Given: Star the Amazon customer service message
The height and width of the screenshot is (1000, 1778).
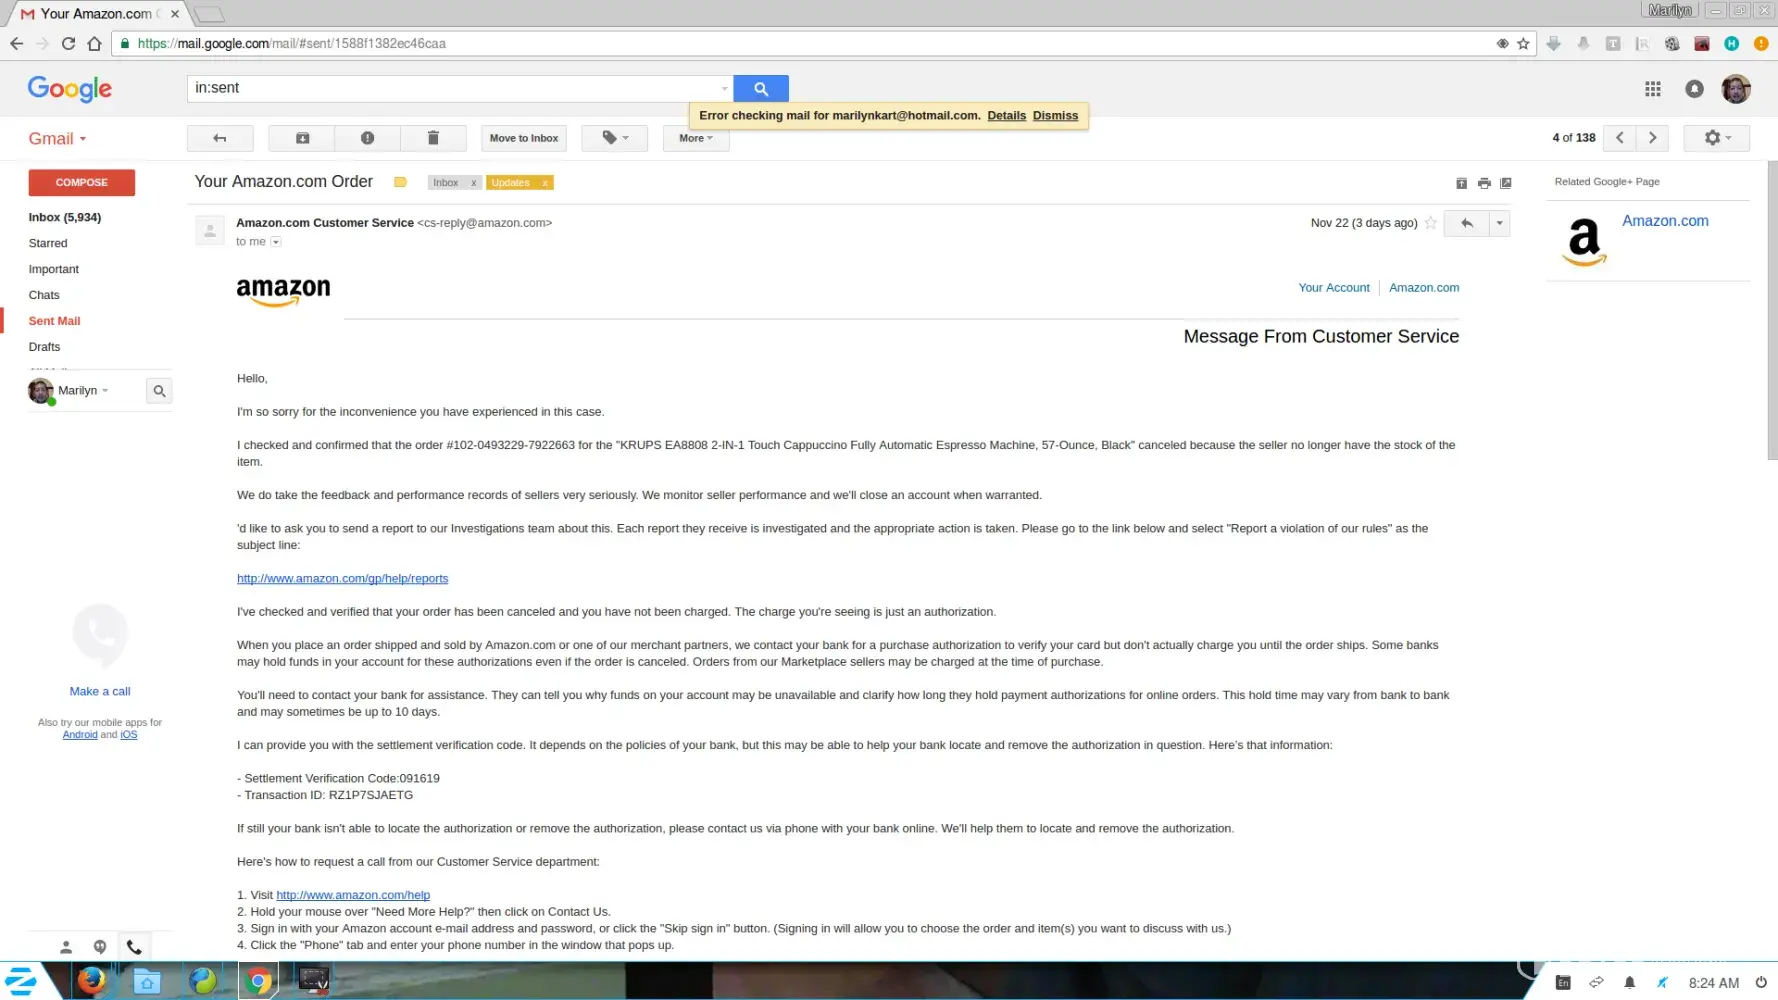Looking at the screenshot, I should tap(1431, 223).
